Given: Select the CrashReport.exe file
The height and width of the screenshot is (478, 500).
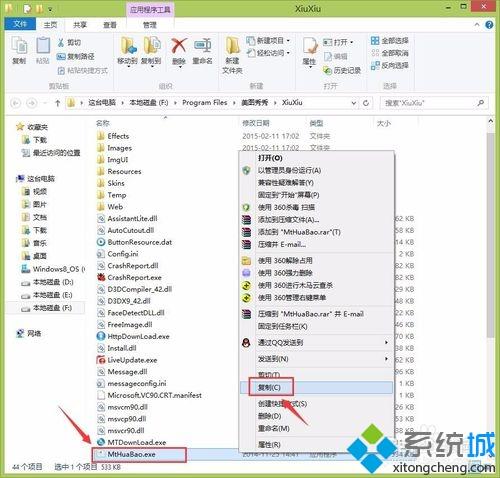Looking at the screenshot, I should [x=129, y=277].
